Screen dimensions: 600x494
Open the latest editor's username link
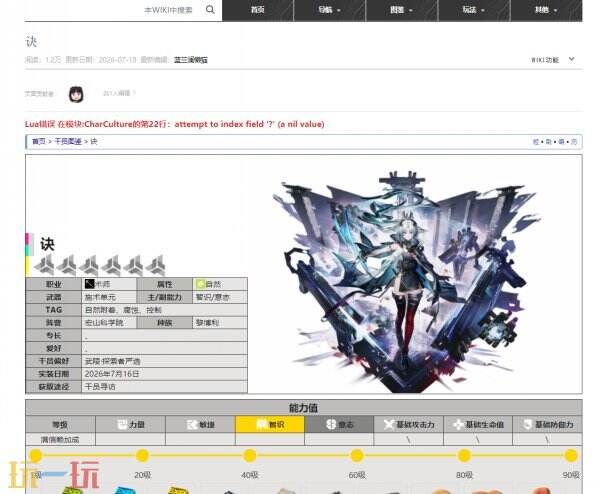point(191,60)
